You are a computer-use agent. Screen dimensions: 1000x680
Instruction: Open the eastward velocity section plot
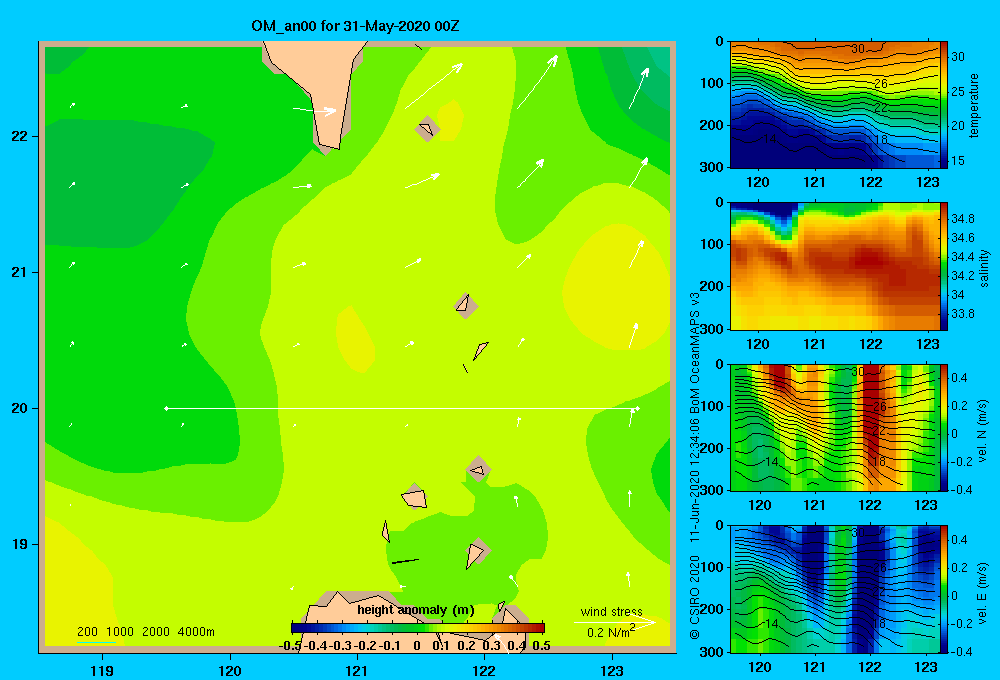tap(835, 589)
